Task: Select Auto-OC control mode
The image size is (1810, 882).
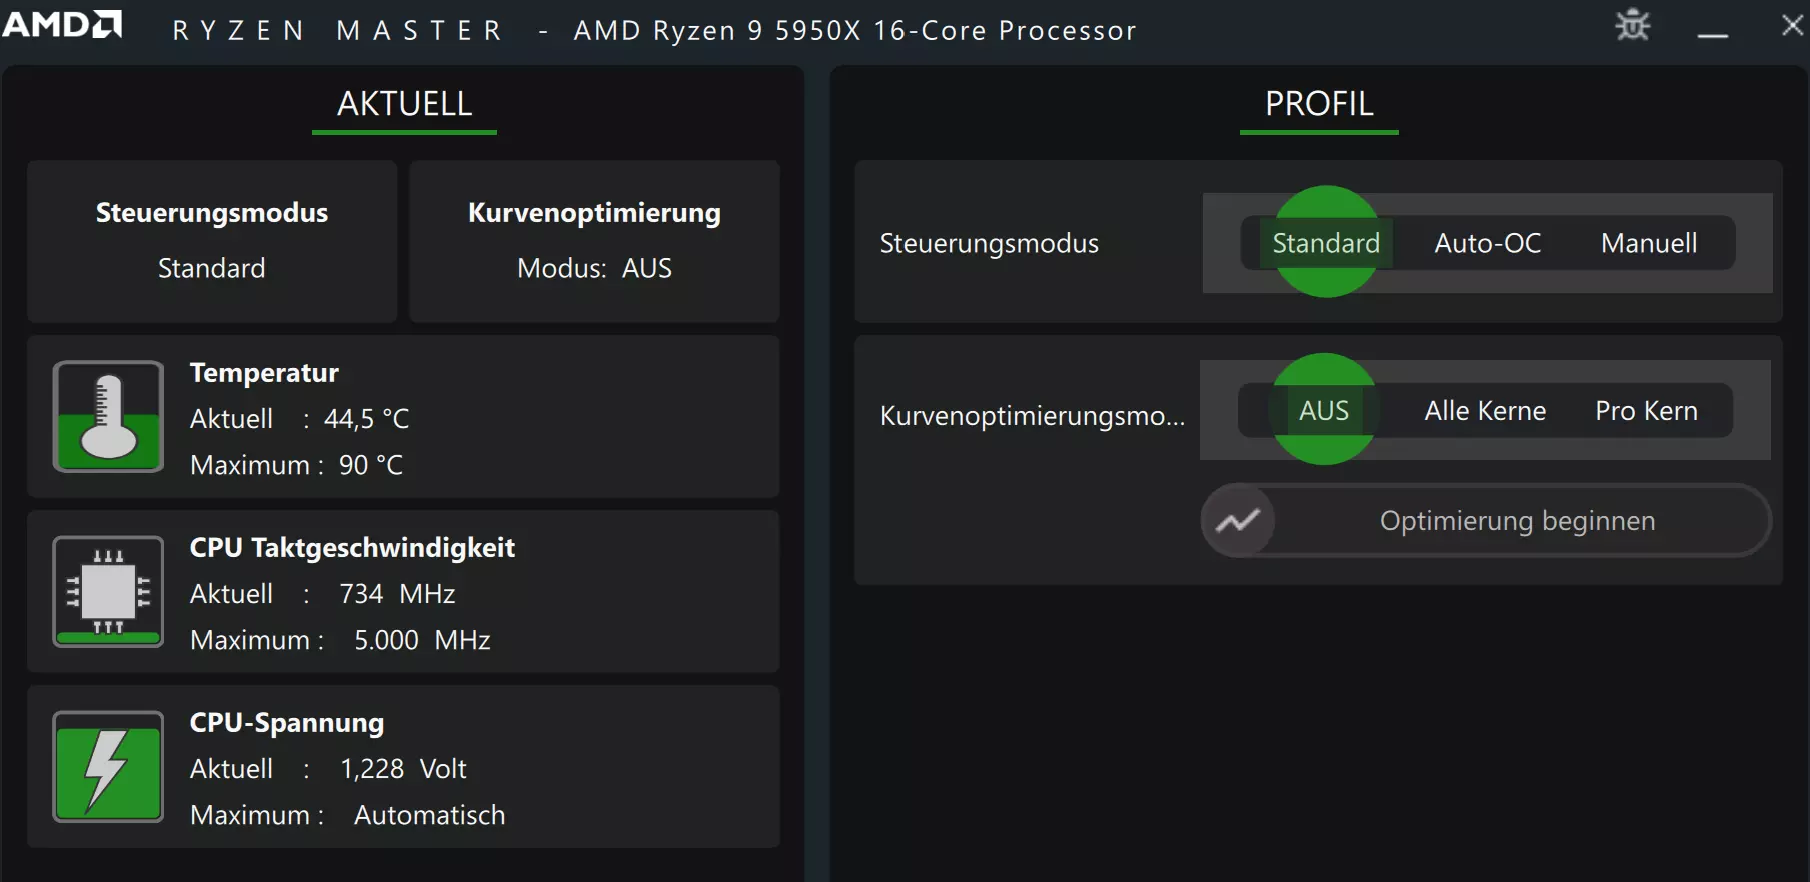Action: [1488, 243]
